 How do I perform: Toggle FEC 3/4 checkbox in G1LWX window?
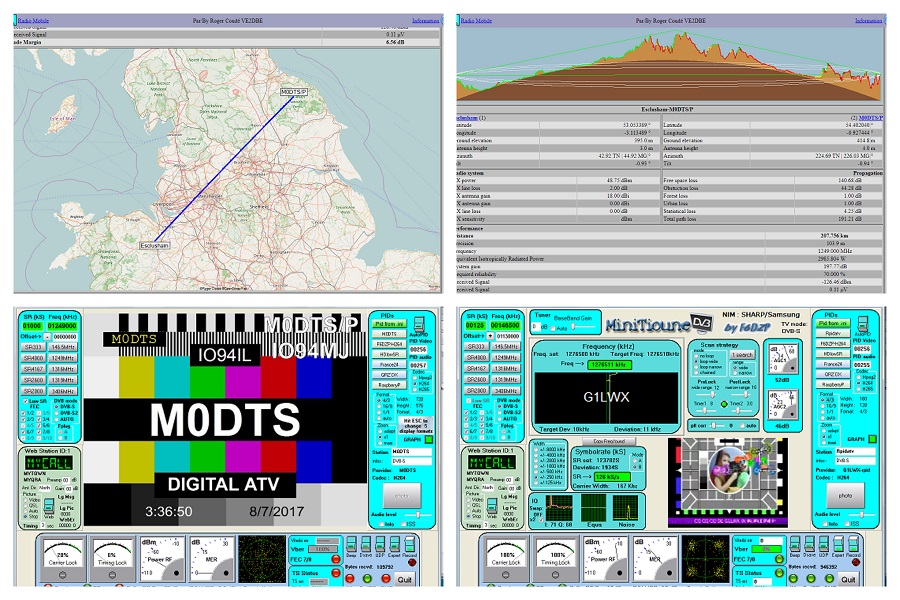pyautogui.click(x=483, y=419)
